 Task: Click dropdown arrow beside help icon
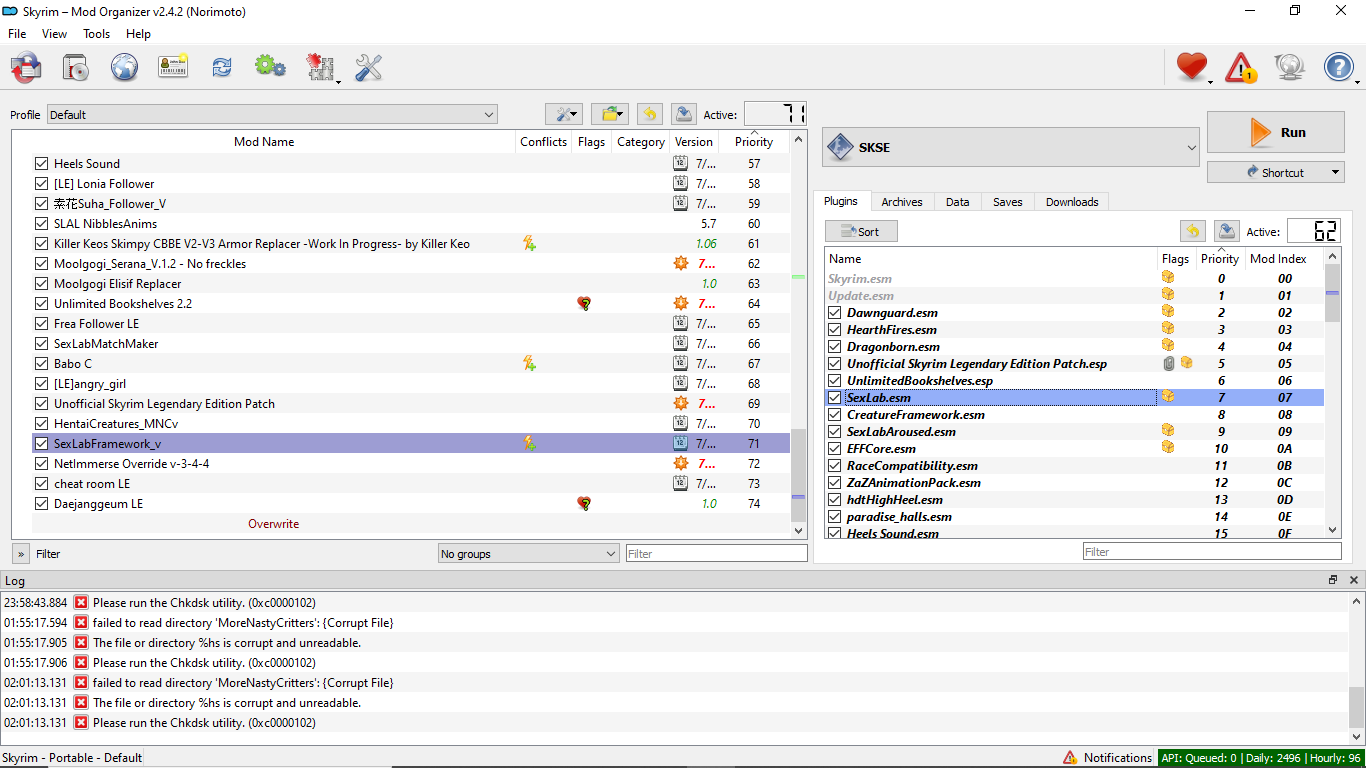(1358, 81)
